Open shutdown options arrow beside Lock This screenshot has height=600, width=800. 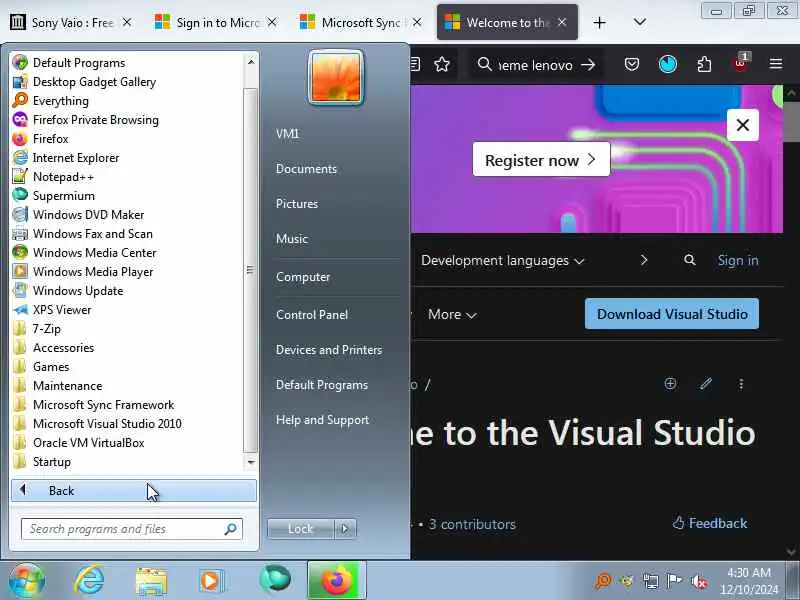(345, 529)
